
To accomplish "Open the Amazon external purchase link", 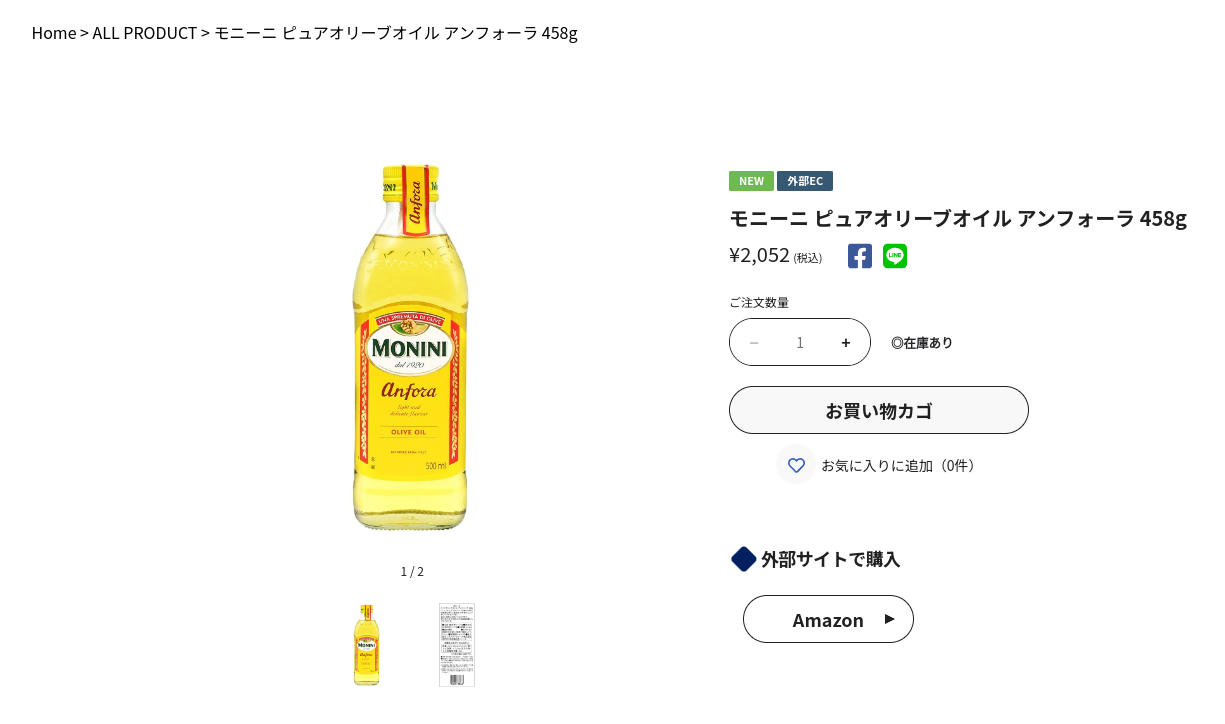I will 828,619.
